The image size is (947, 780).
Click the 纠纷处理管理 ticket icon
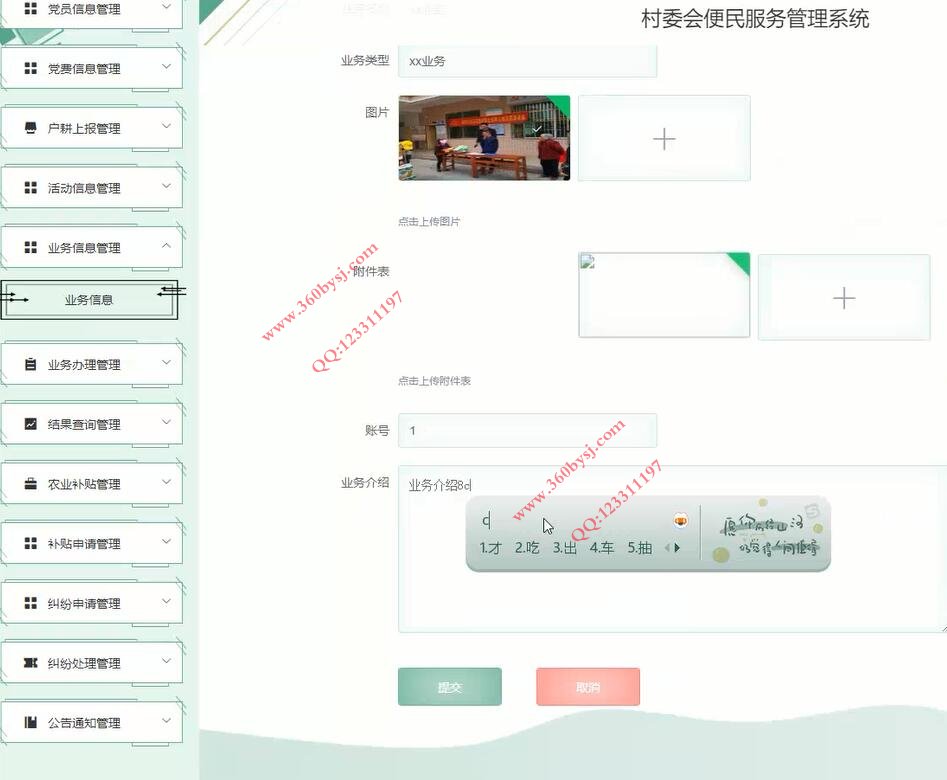31,663
